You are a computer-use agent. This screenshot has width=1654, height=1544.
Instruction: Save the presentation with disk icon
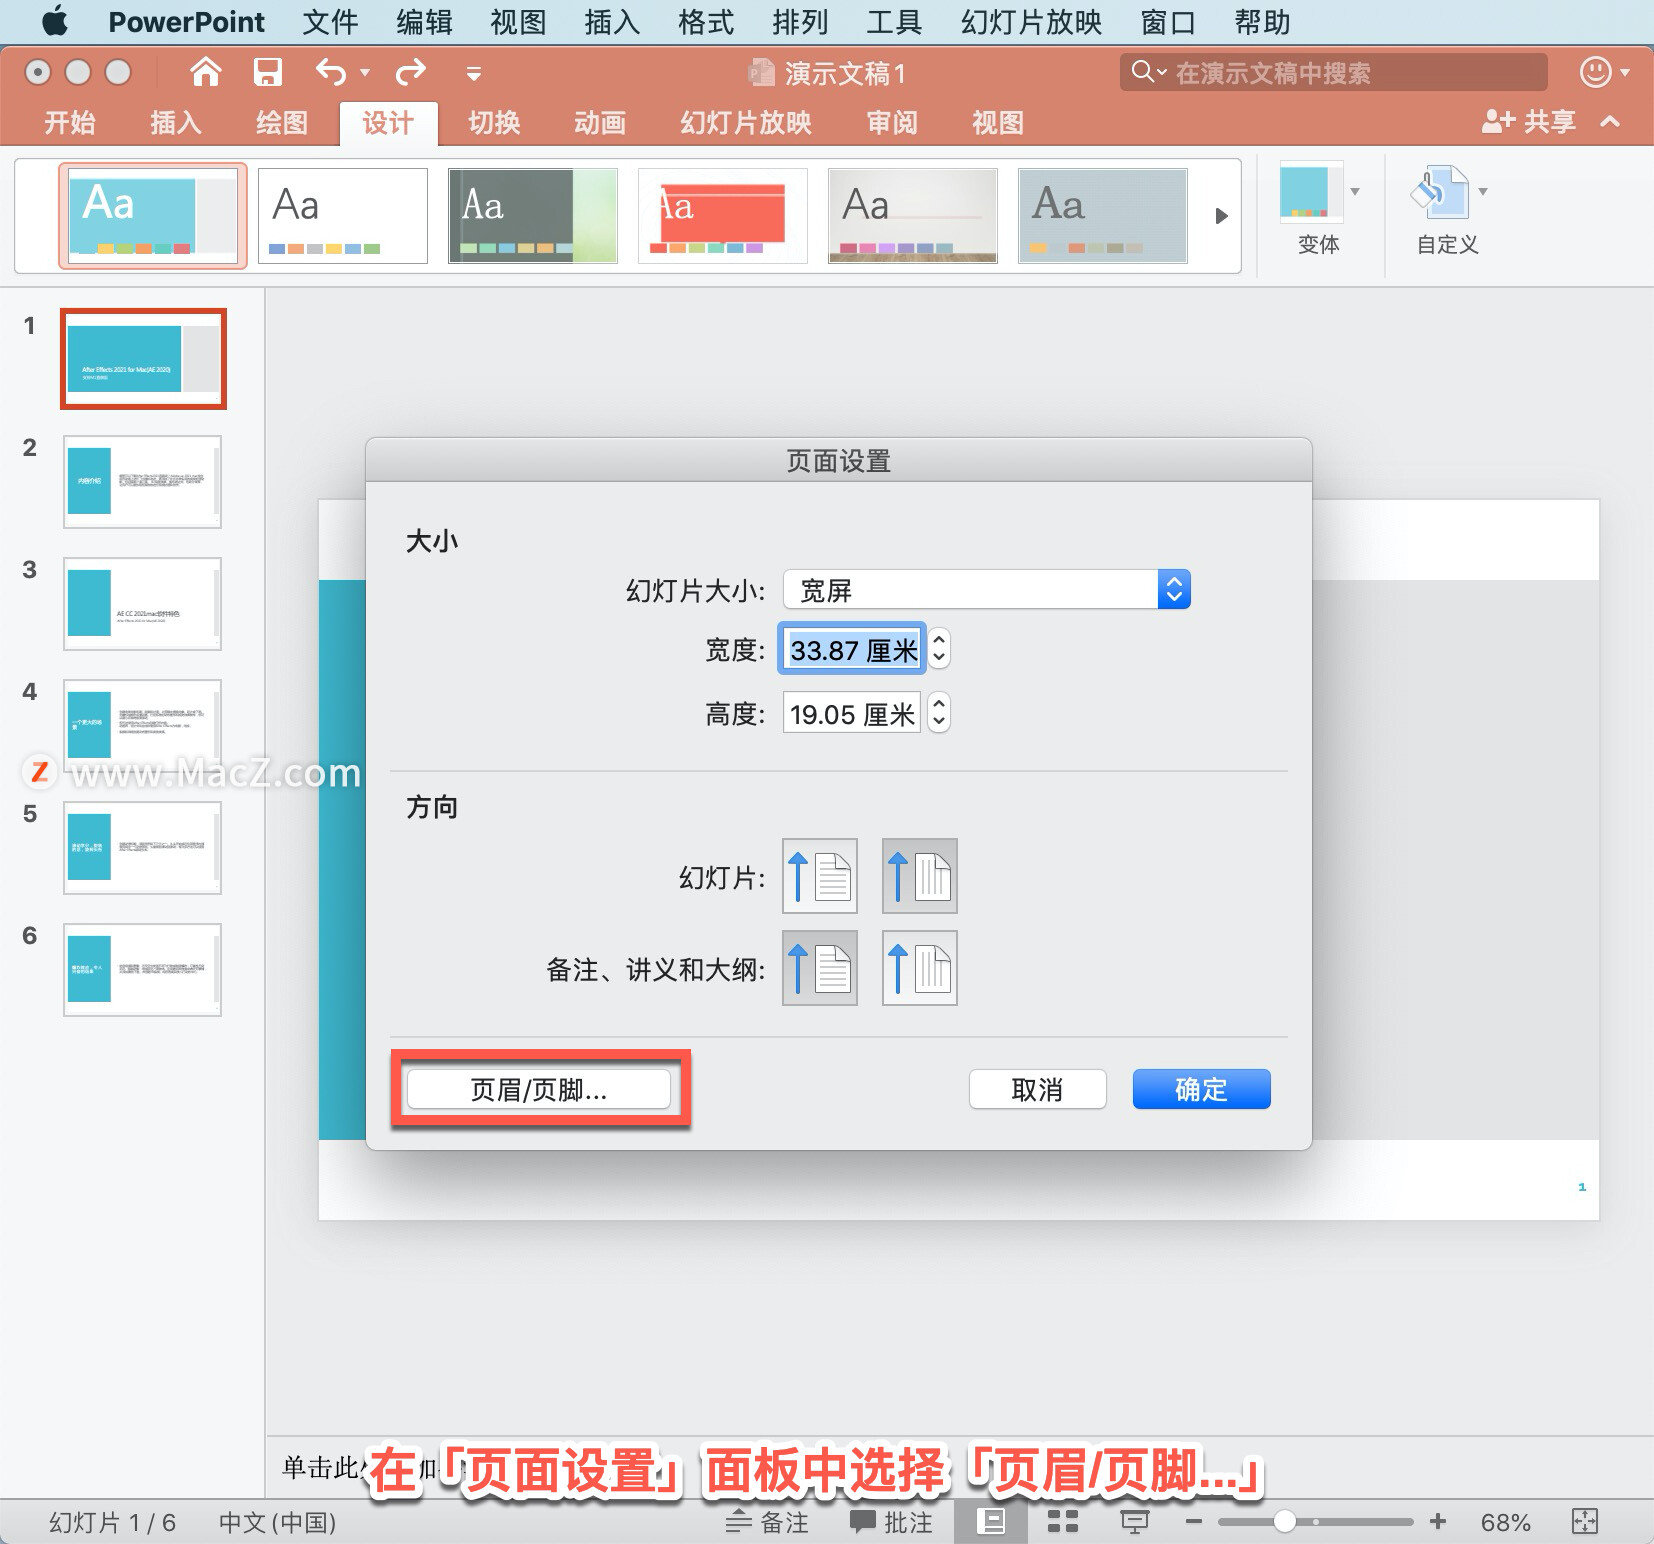point(267,72)
